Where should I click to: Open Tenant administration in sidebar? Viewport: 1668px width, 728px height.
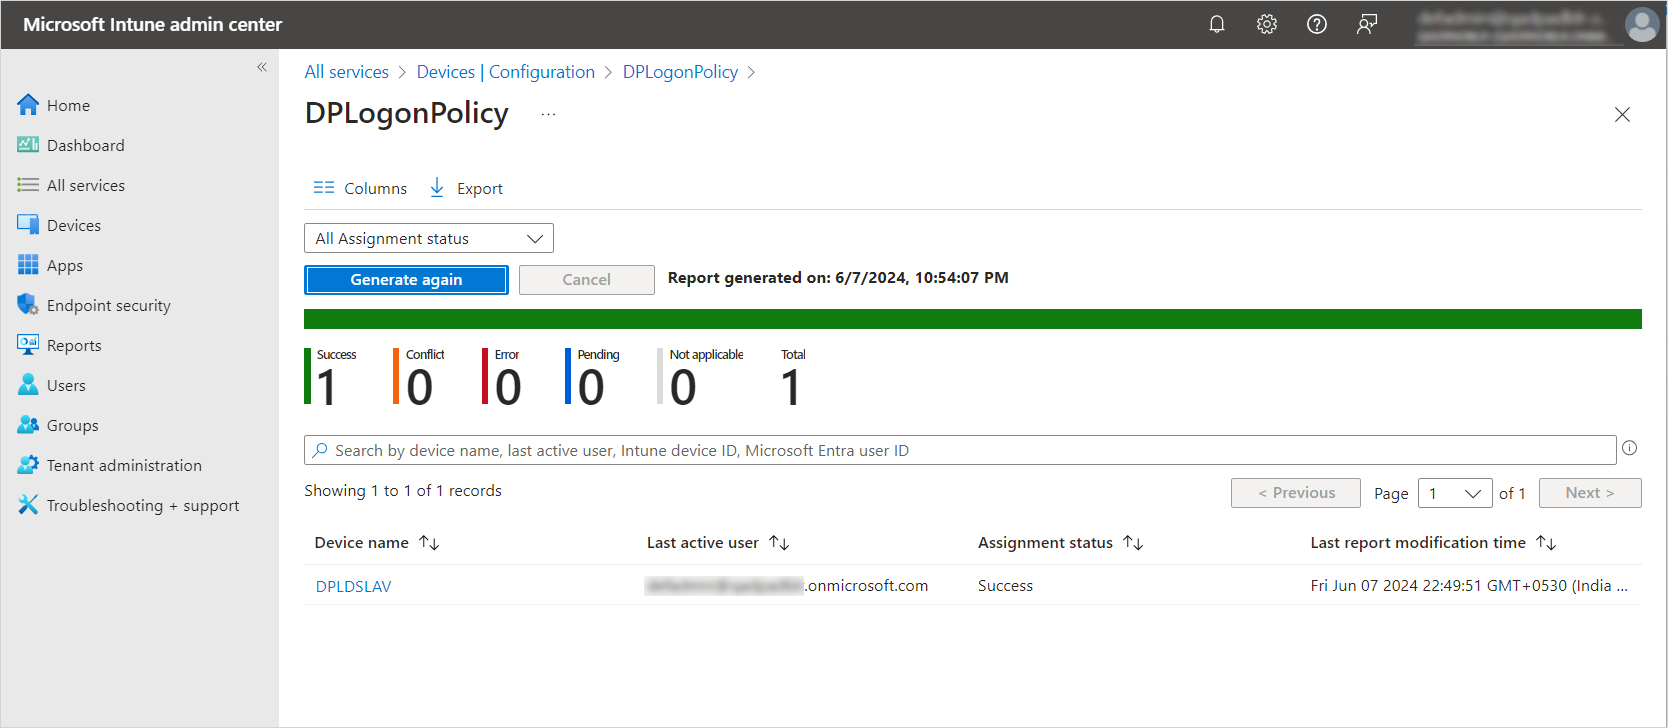tap(123, 465)
